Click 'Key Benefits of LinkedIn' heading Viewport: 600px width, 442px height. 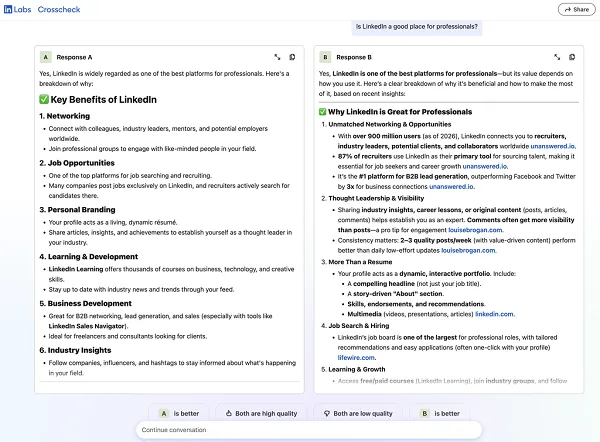(103, 99)
